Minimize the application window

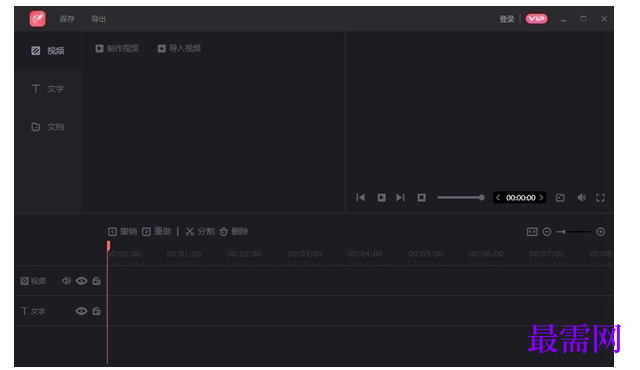point(563,19)
